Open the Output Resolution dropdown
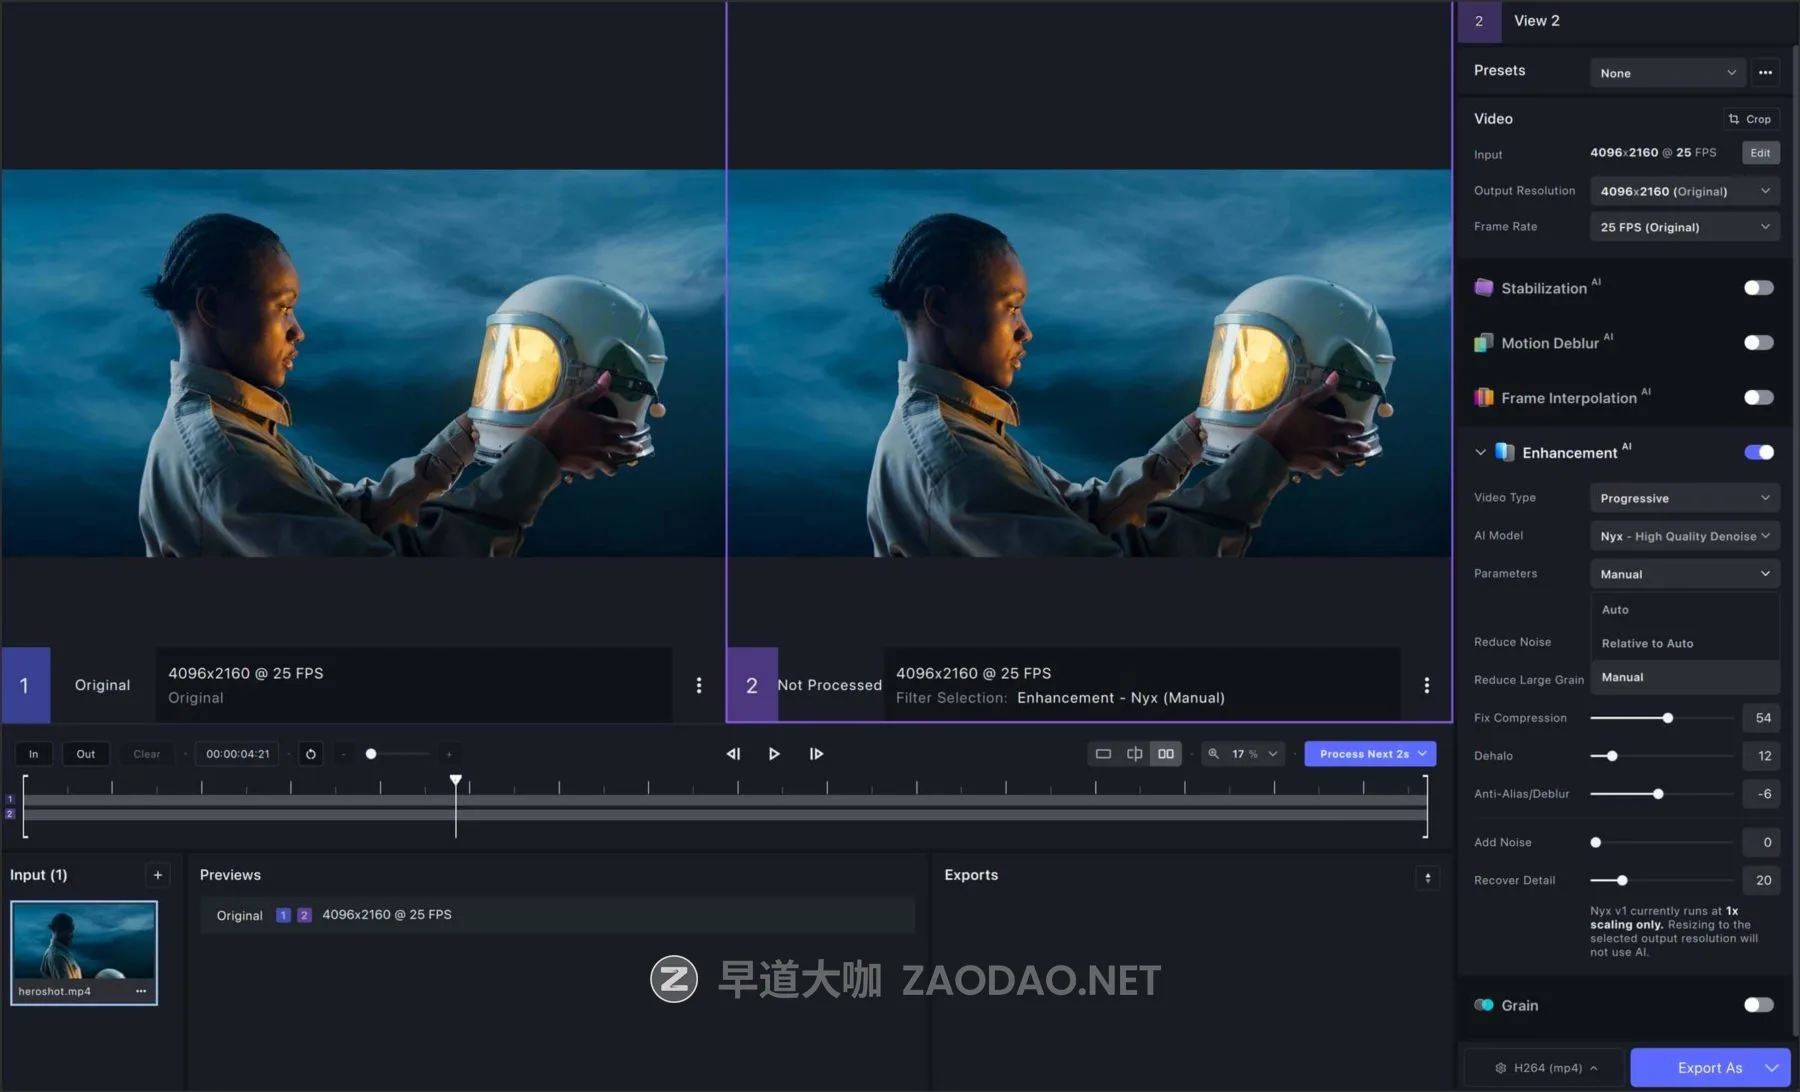 [1684, 190]
